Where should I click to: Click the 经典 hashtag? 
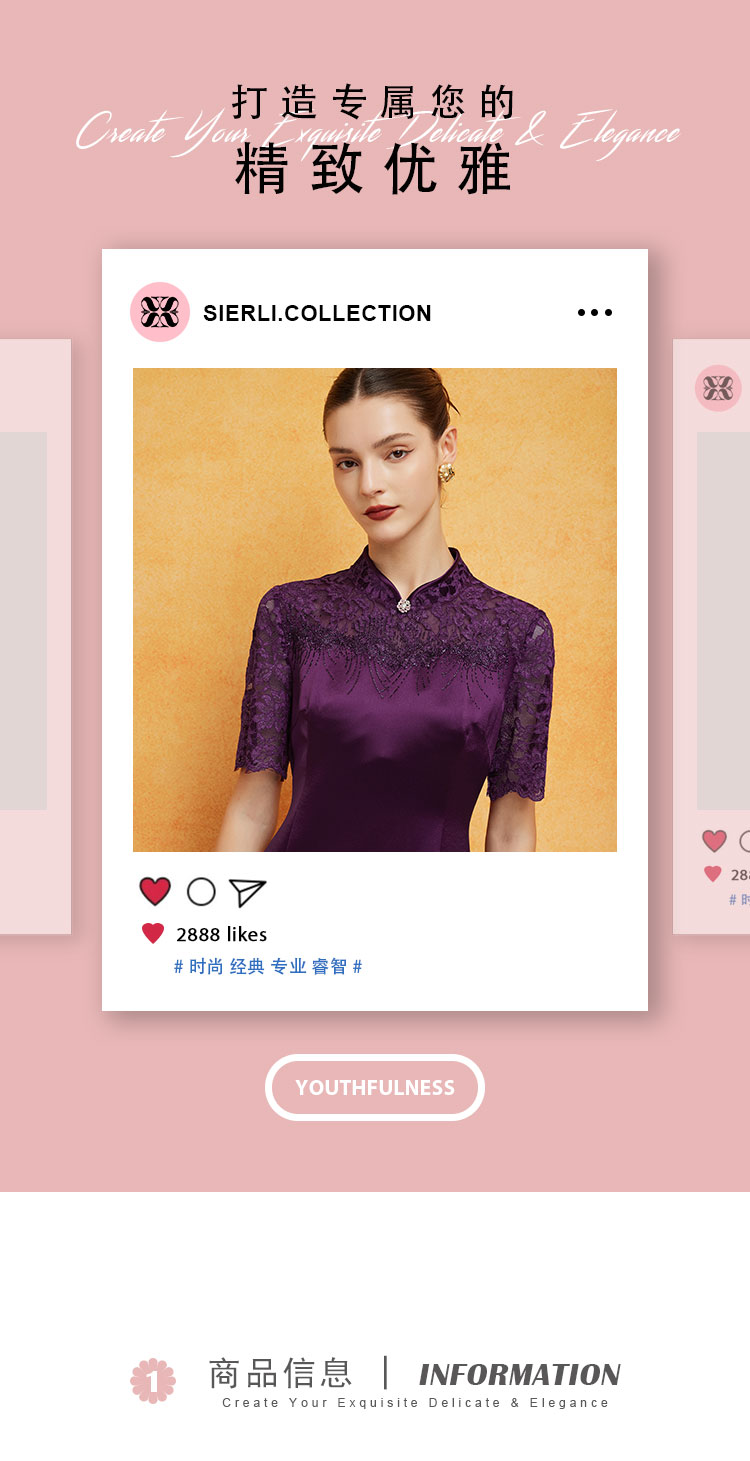247,967
